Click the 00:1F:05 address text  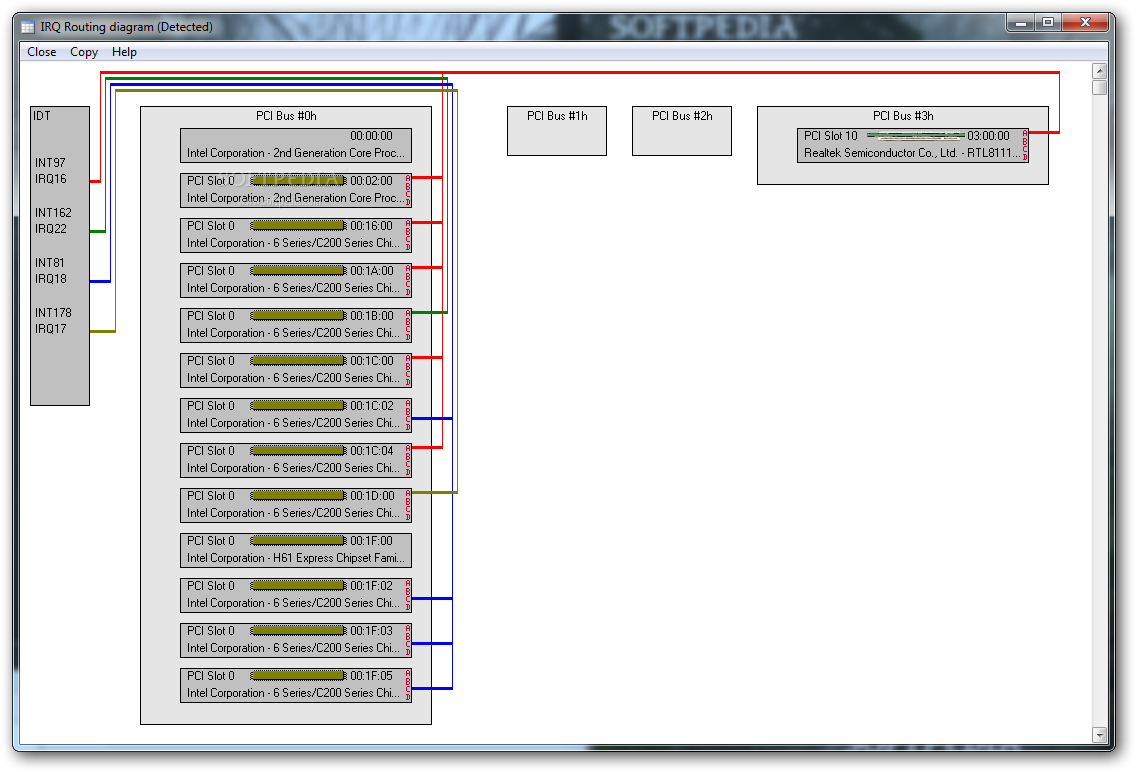tap(372, 676)
